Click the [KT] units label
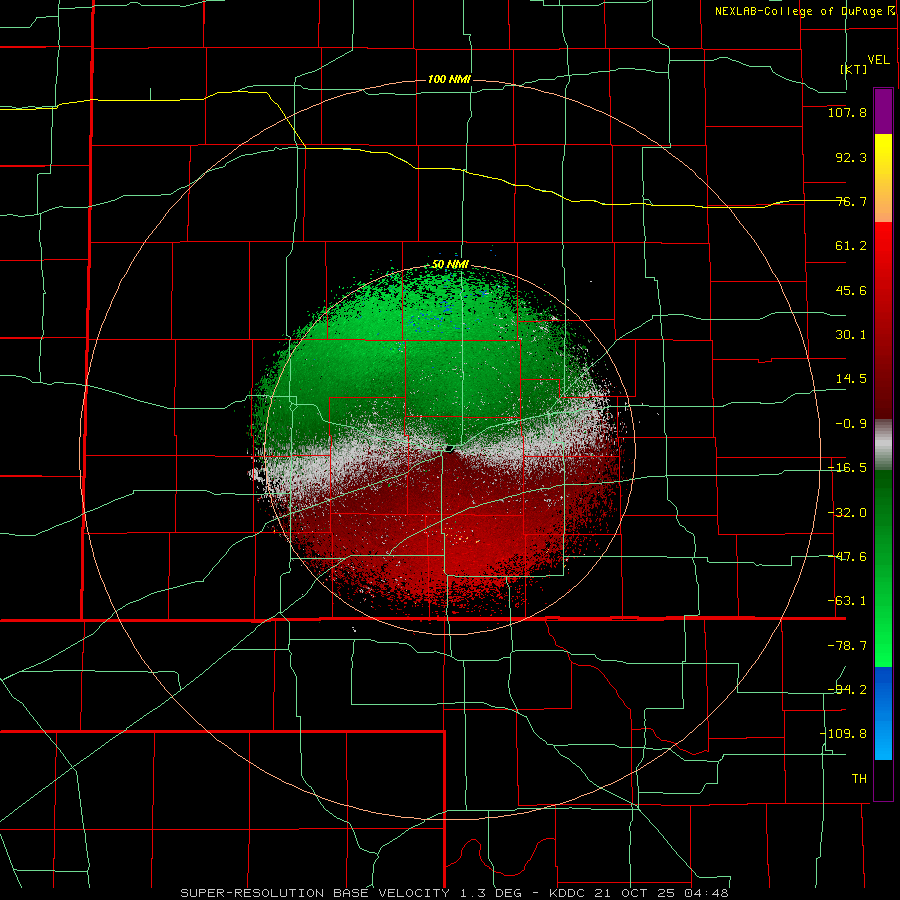This screenshot has width=900, height=900. click(x=854, y=69)
